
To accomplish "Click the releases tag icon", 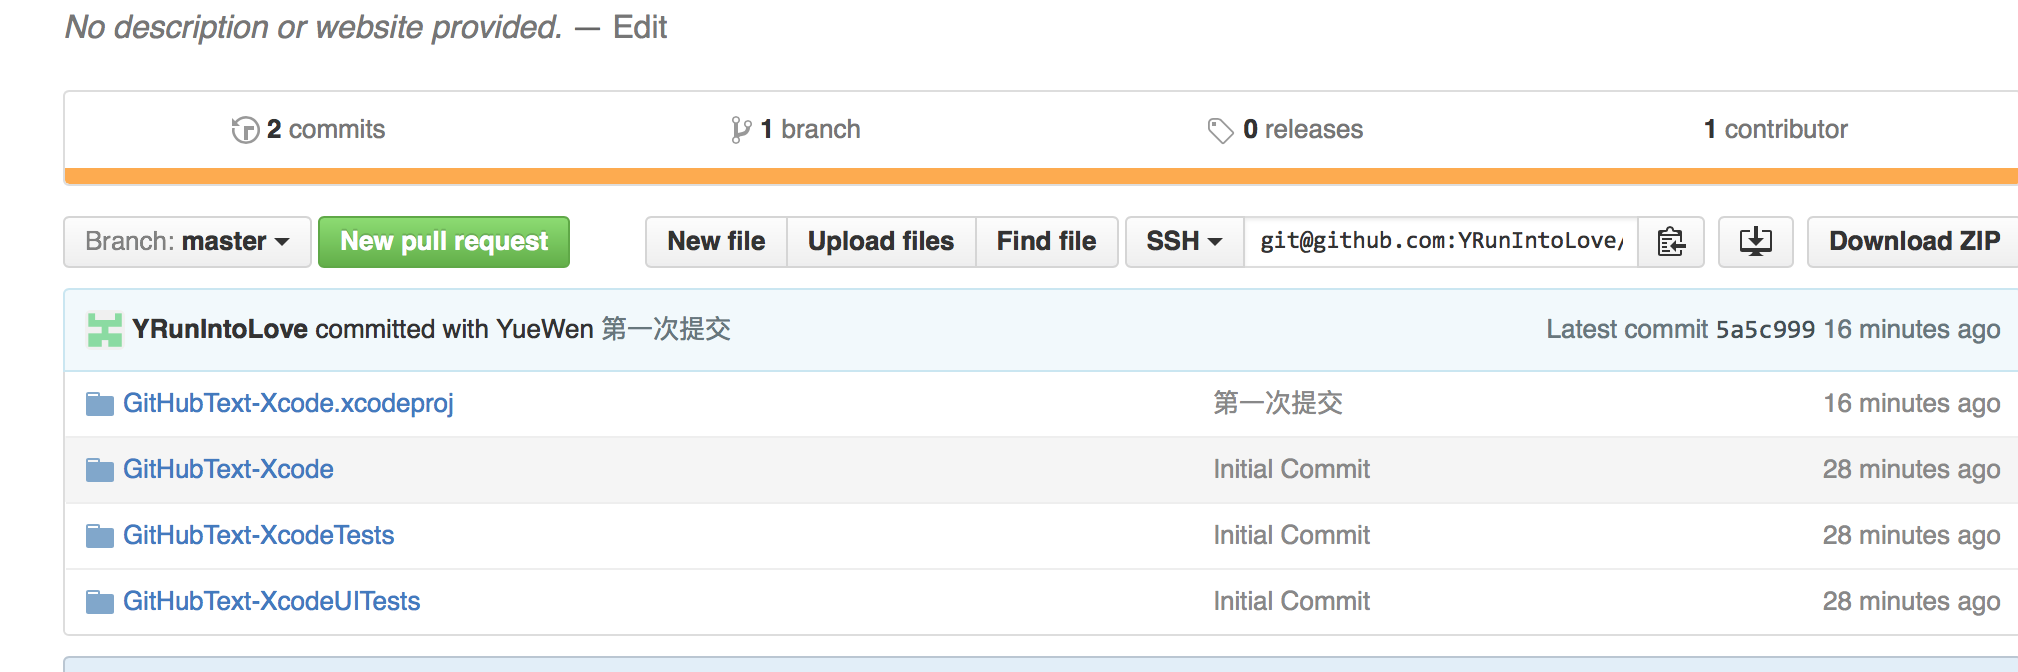I will click(x=1220, y=130).
